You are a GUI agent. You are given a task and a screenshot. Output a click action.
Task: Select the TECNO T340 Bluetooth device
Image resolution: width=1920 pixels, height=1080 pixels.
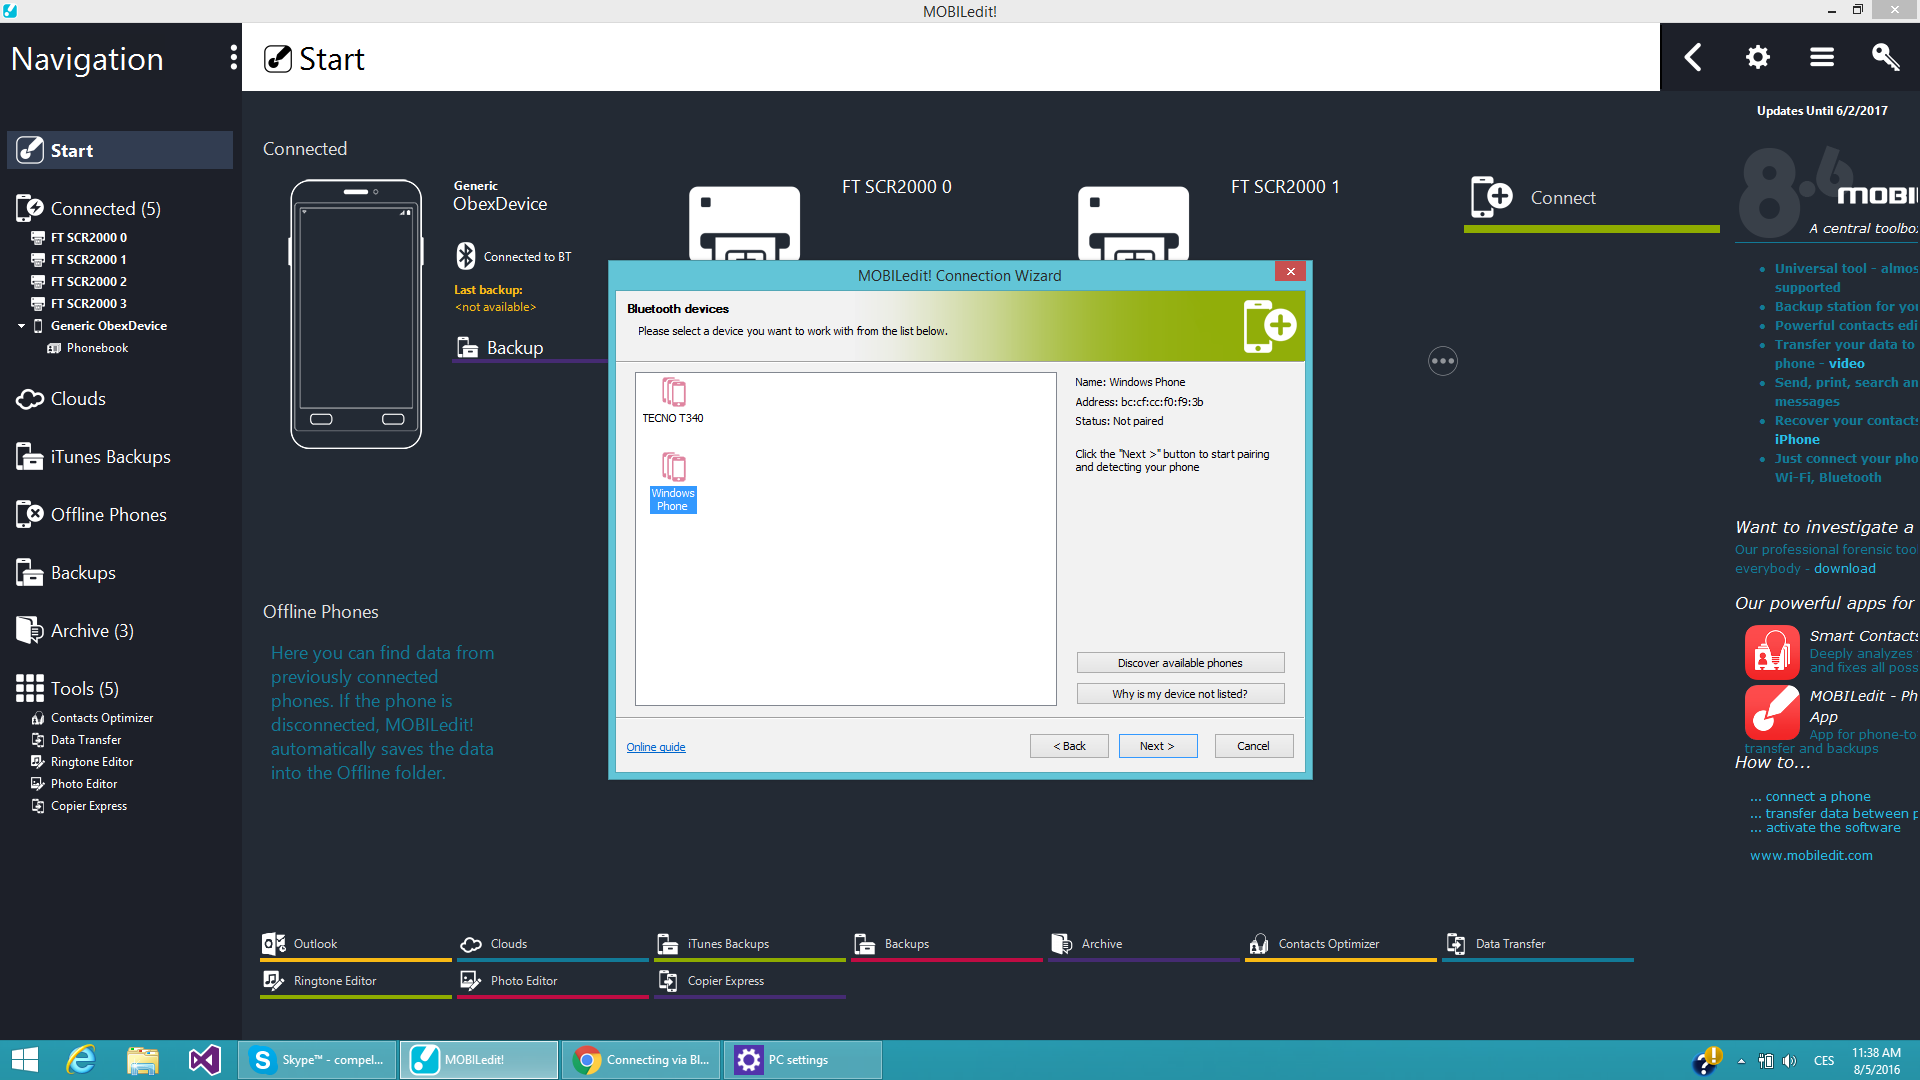673,400
